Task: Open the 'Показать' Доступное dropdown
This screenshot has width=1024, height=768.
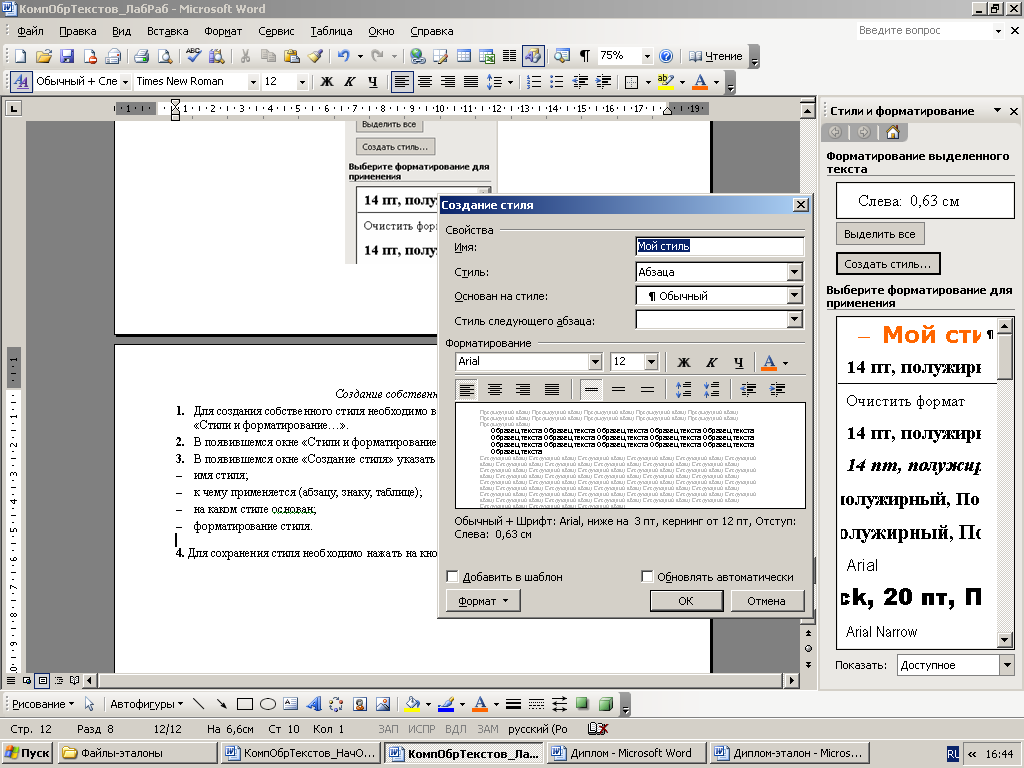Action: click(1006, 665)
